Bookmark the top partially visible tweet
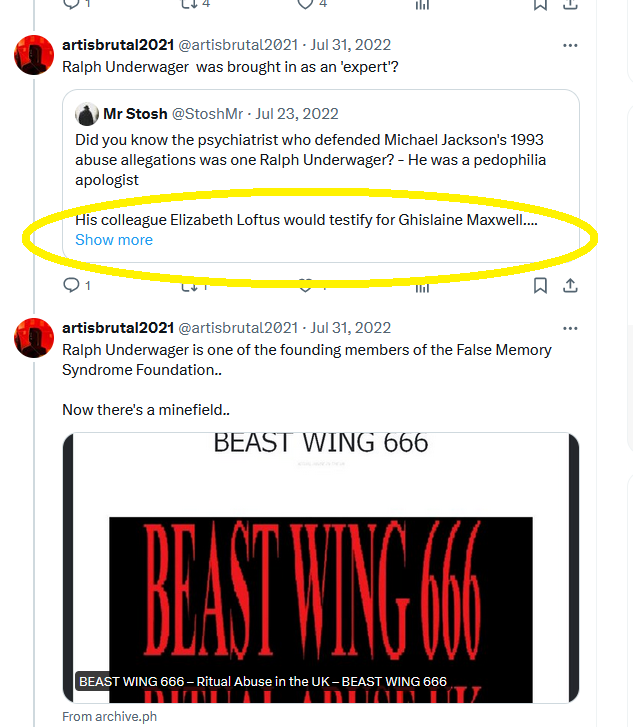Image resolution: width=633 pixels, height=727 pixels. point(540,5)
